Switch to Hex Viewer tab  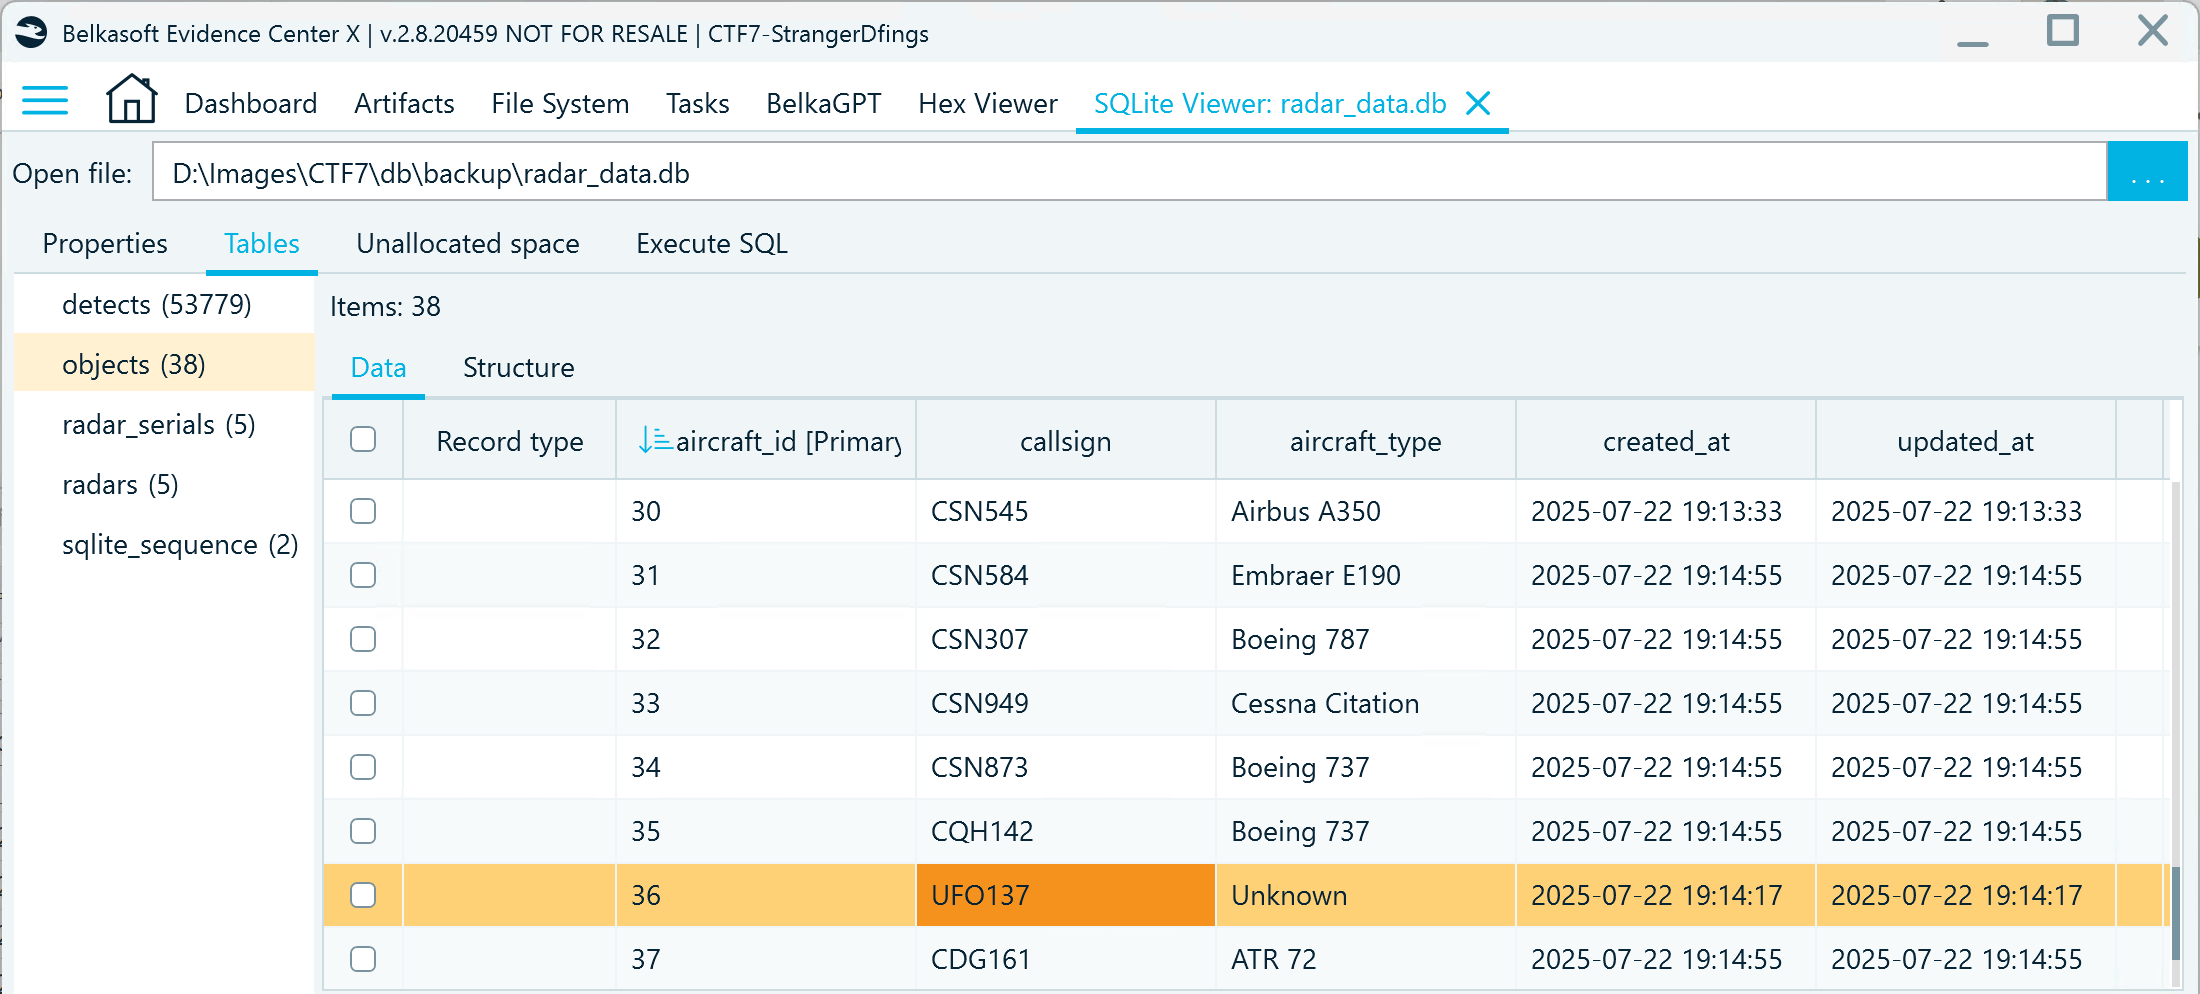[x=988, y=103]
